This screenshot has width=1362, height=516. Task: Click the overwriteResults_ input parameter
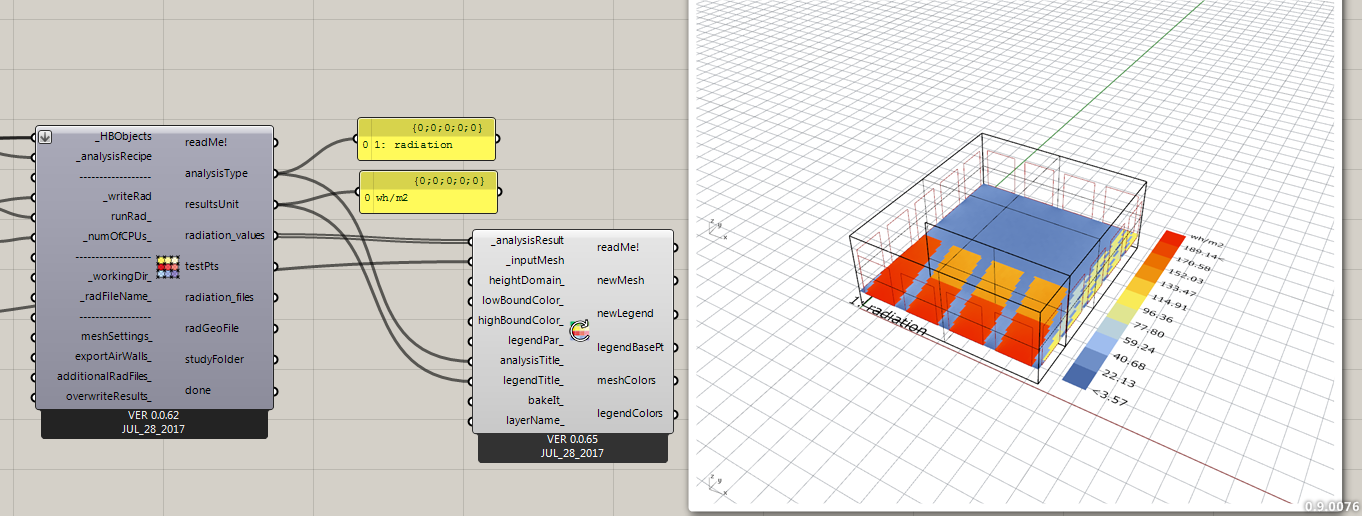(109, 396)
